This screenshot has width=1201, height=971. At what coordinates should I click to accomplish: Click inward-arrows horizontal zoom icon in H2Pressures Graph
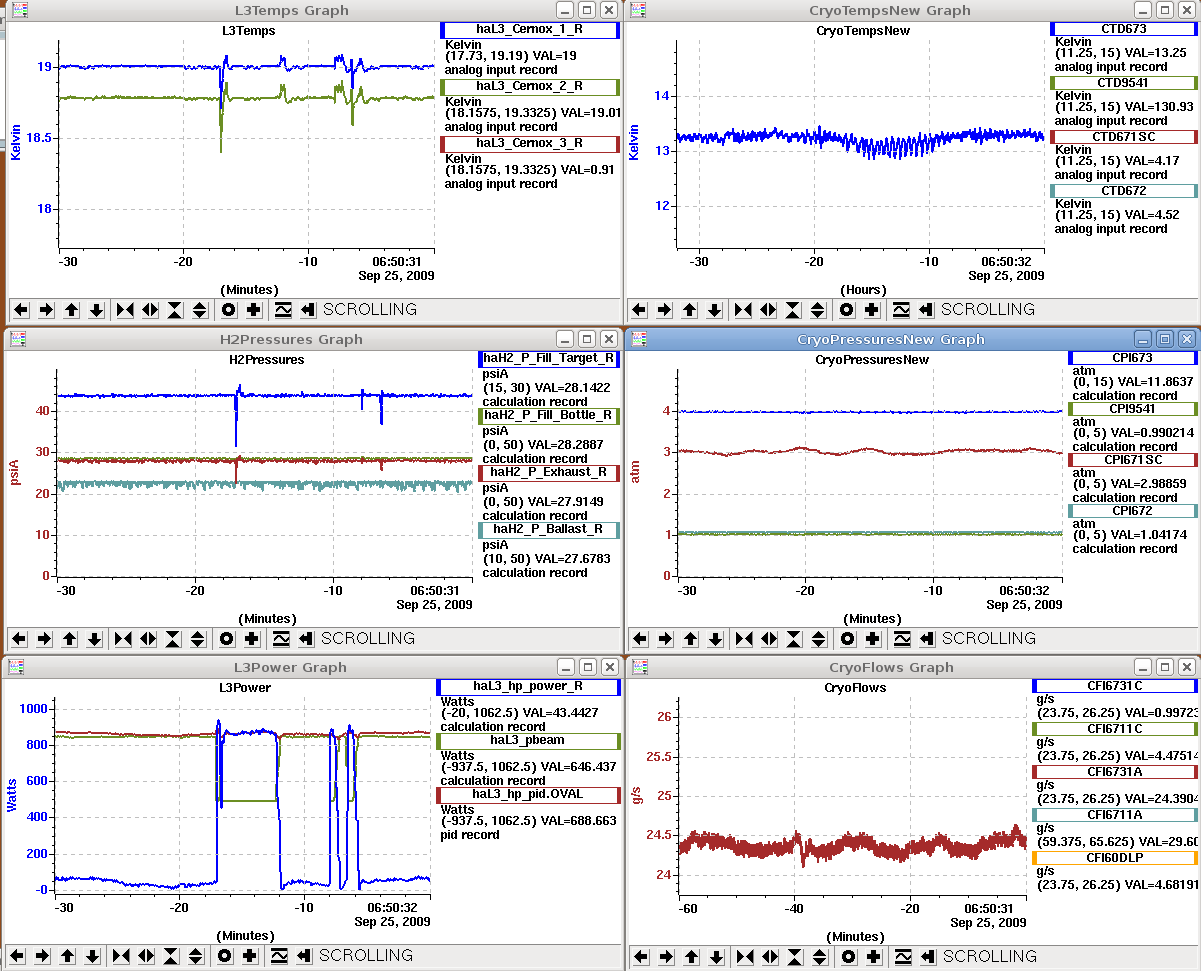pos(123,638)
